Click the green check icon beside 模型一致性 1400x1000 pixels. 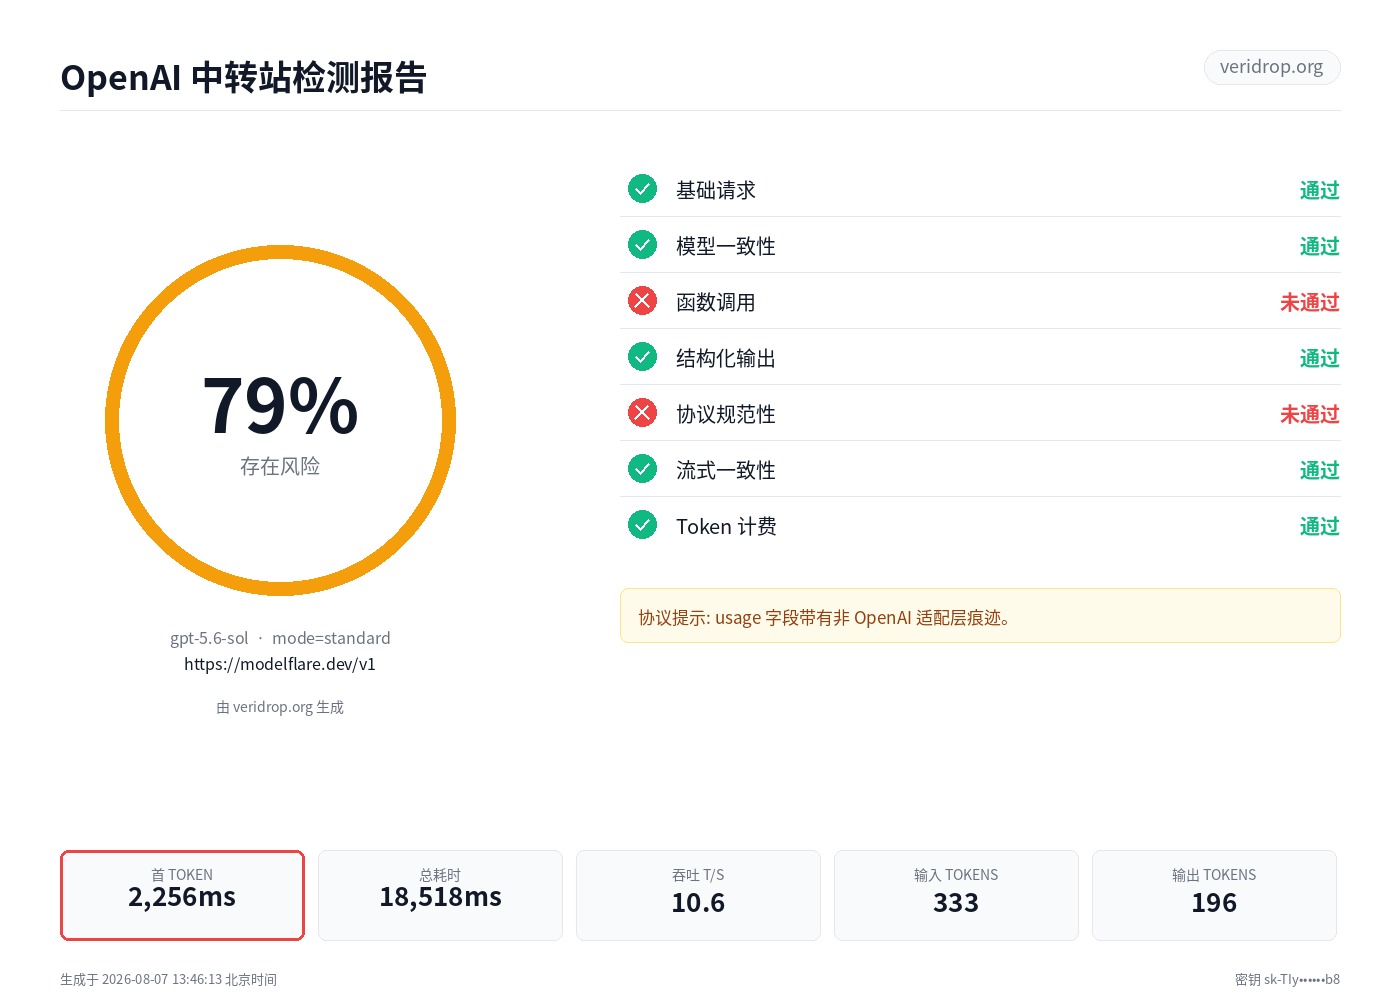click(x=642, y=245)
